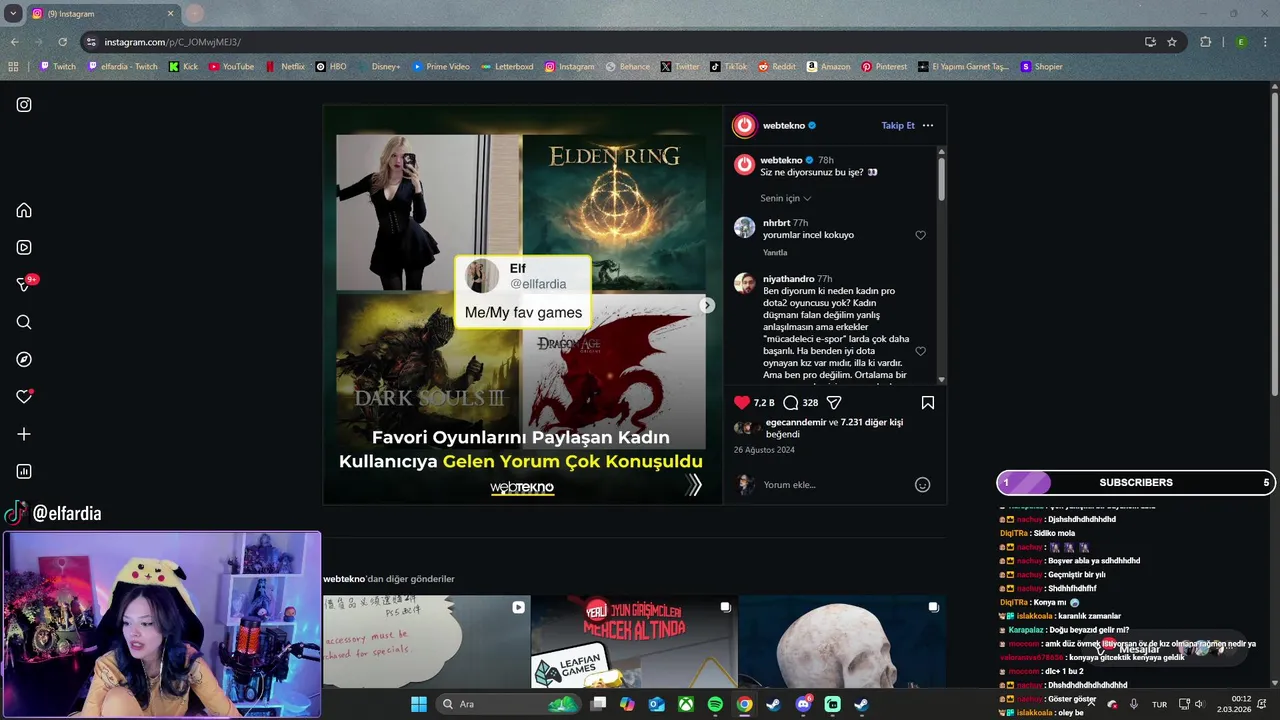Reply to nhrbrt with Yanıtla
1280x720 pixels.
[x=775, y=253]
